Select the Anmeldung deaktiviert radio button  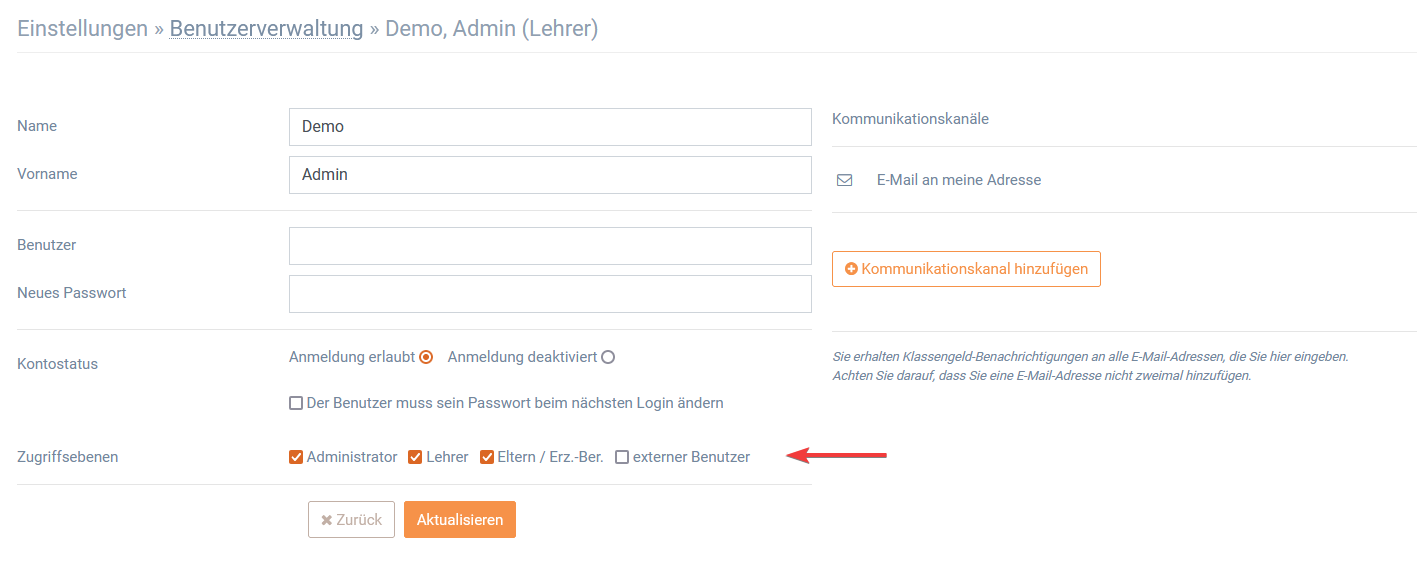point(608,357)
